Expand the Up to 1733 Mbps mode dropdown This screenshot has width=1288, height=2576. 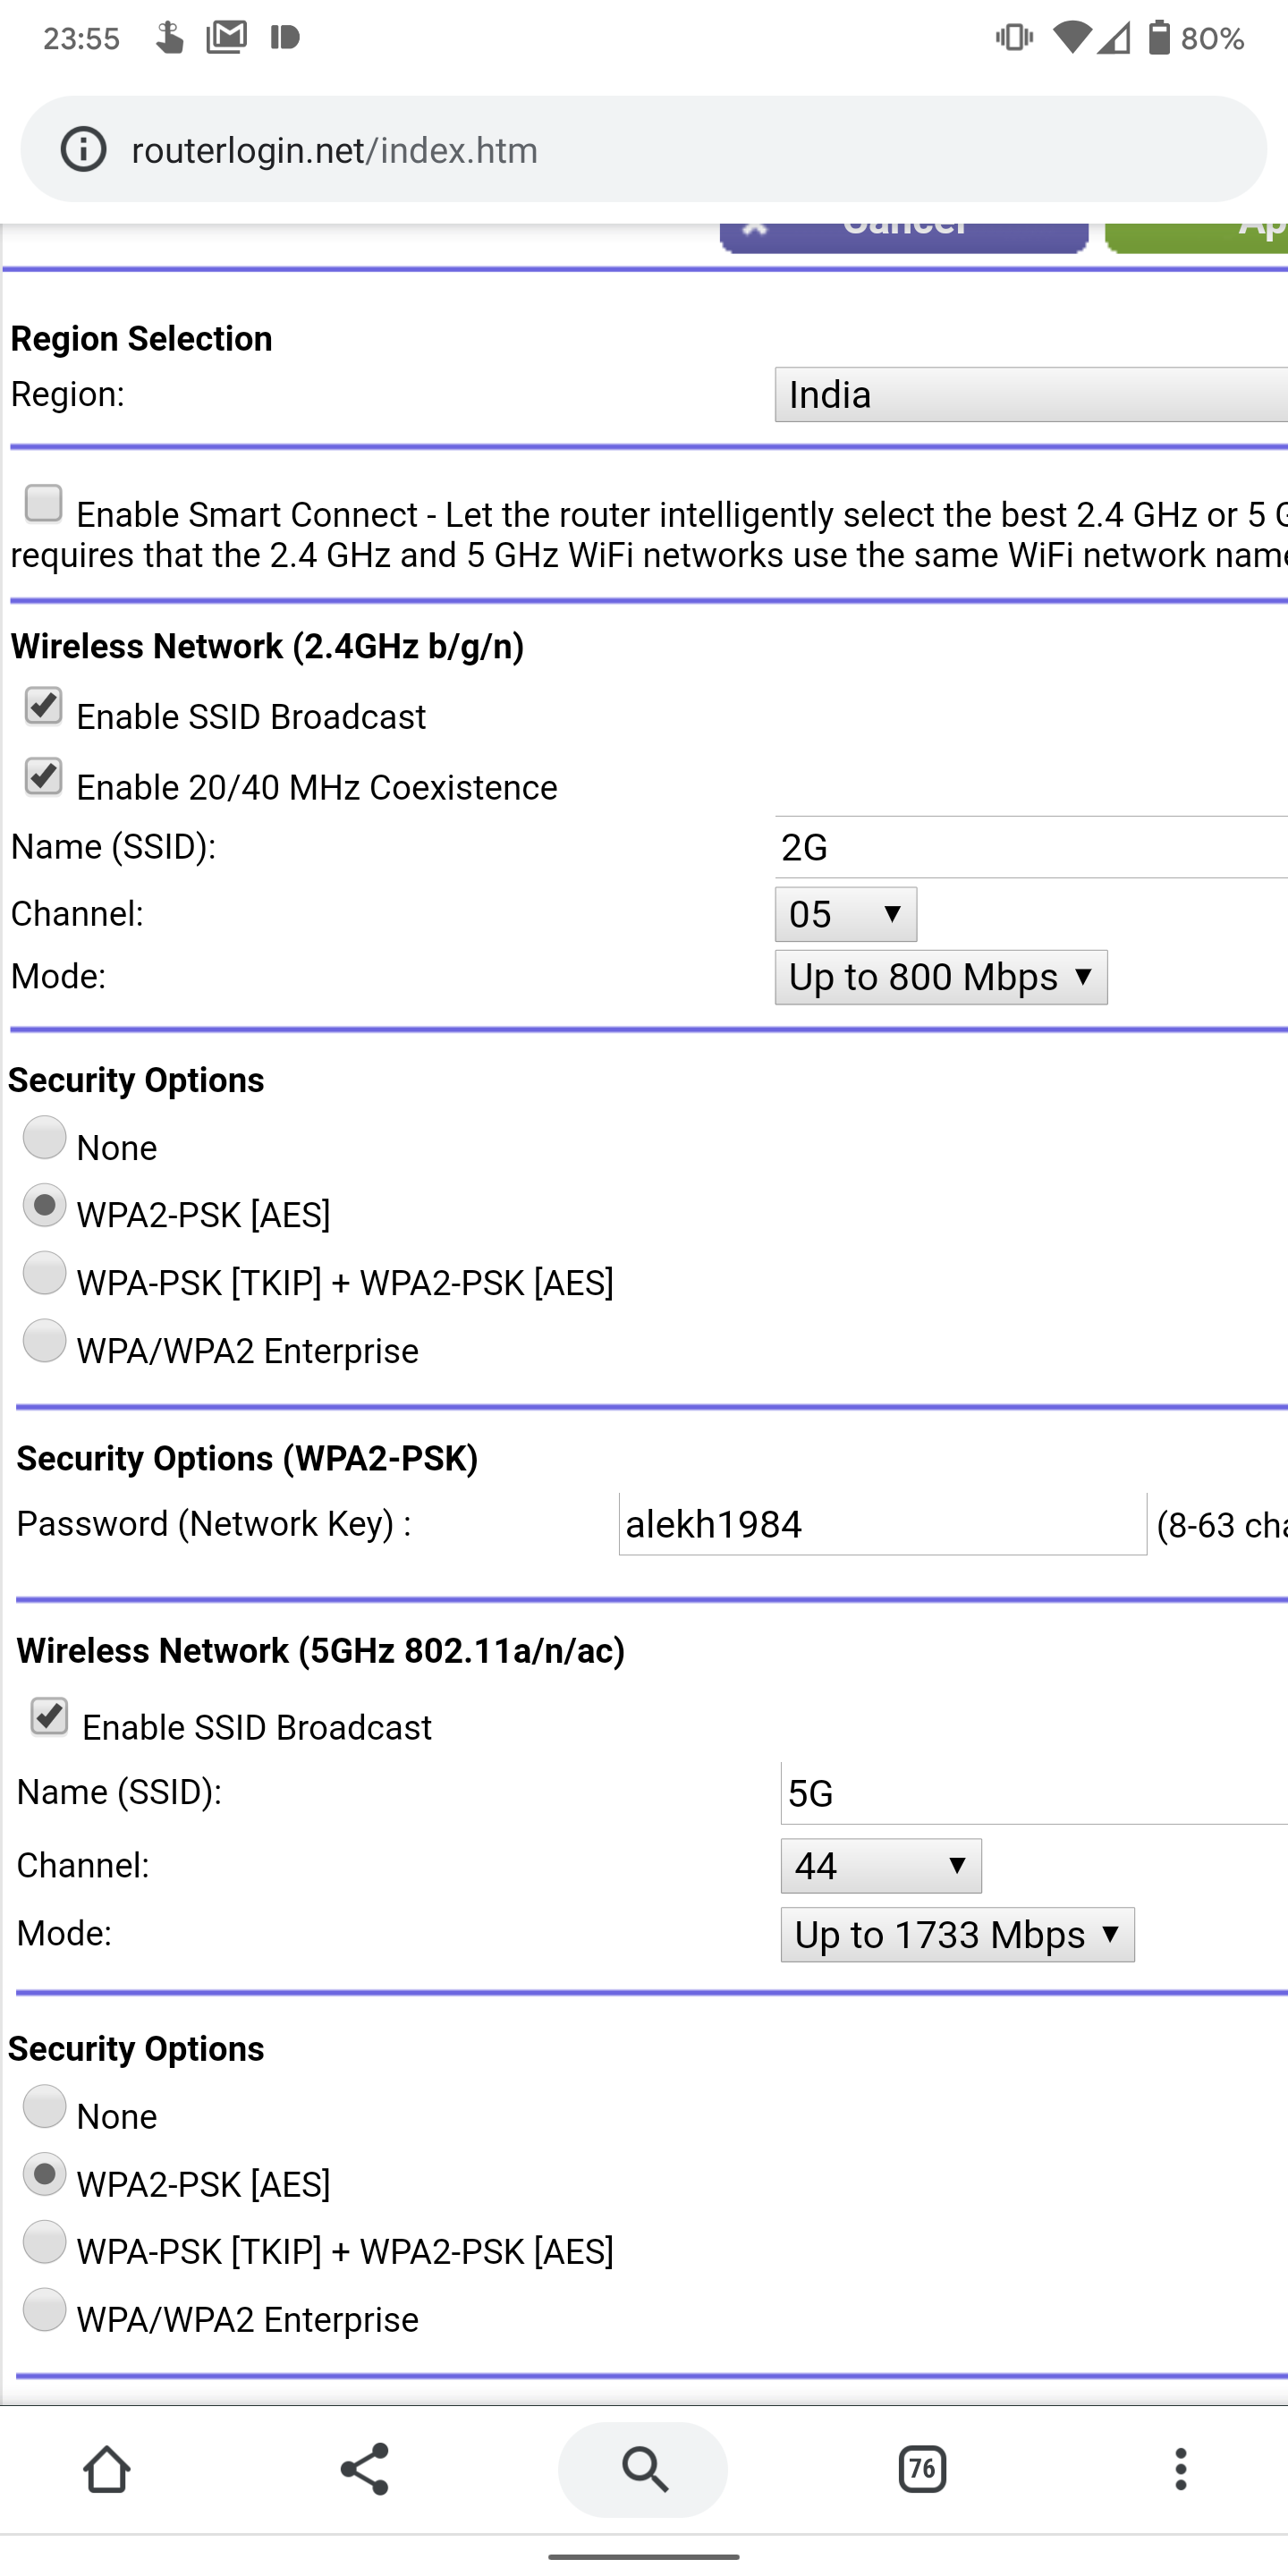957,1935
